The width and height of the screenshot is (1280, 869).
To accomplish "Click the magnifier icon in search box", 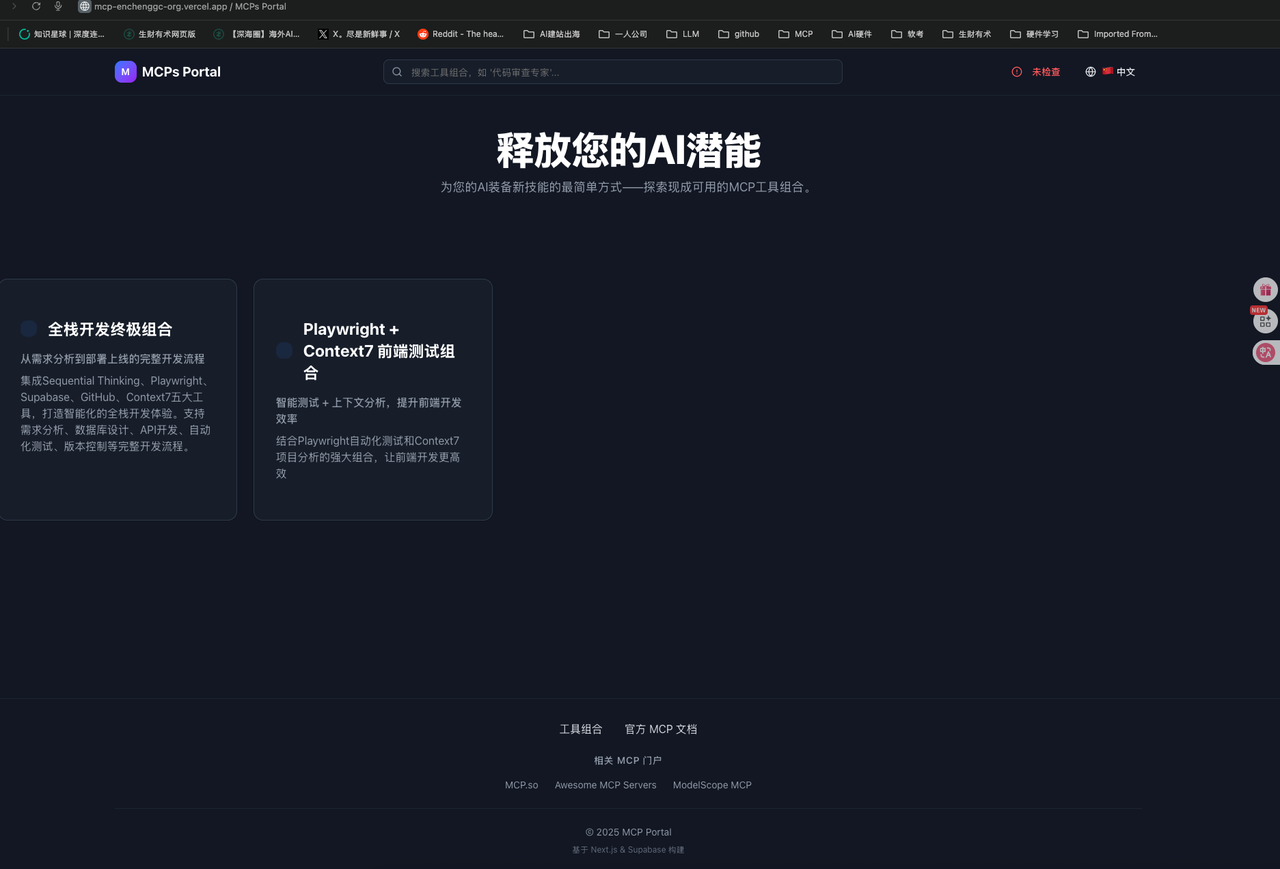I will pos(397,72).
